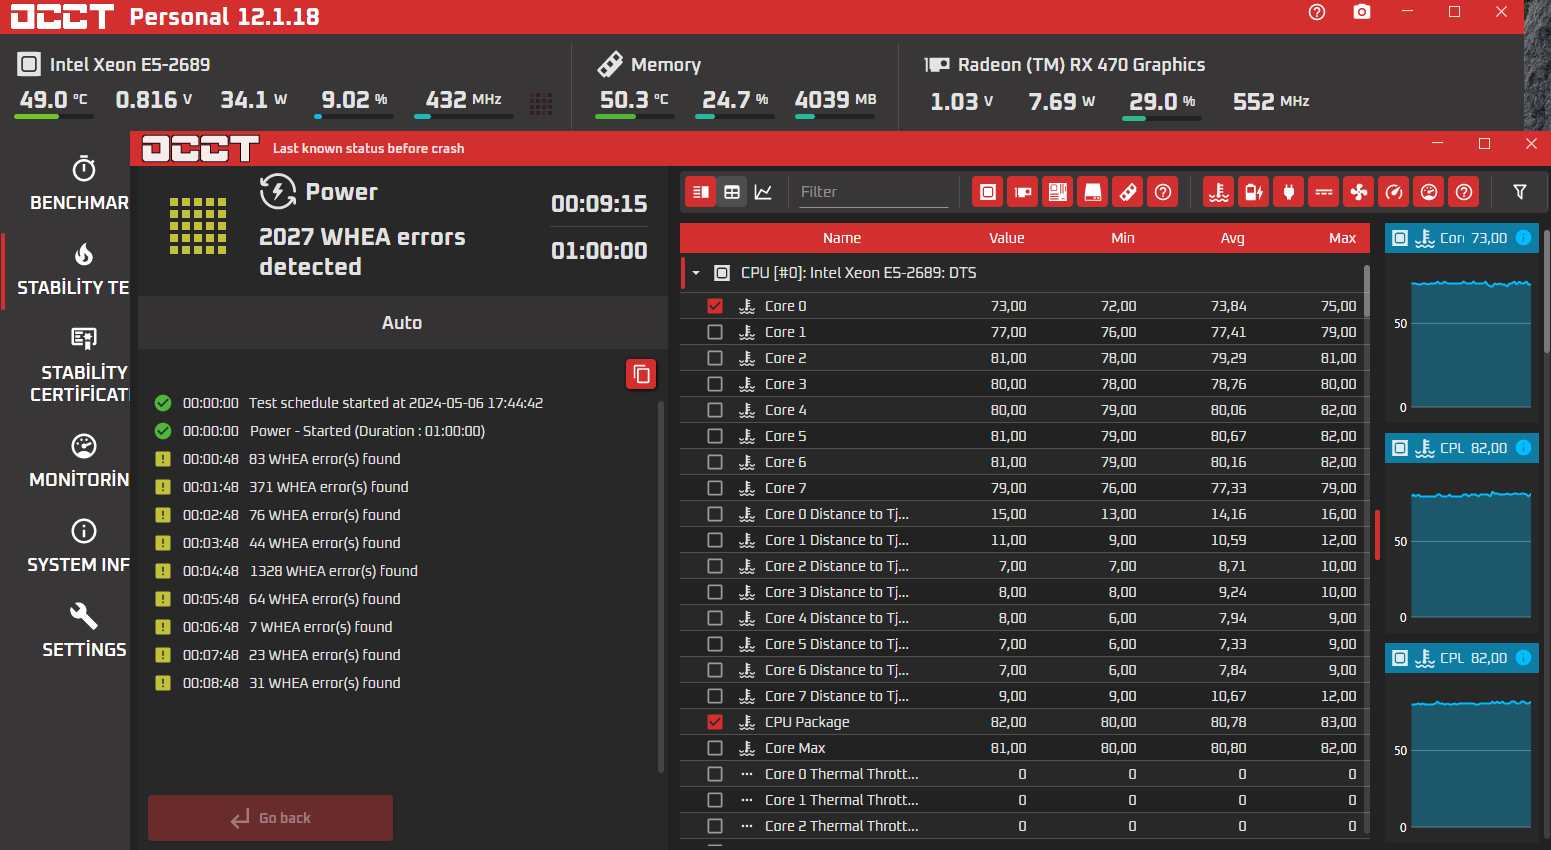Screen dimensions: 1551x850
Task: Toggle the memory stick sensor filter icon
Action: pos(1128,192)
